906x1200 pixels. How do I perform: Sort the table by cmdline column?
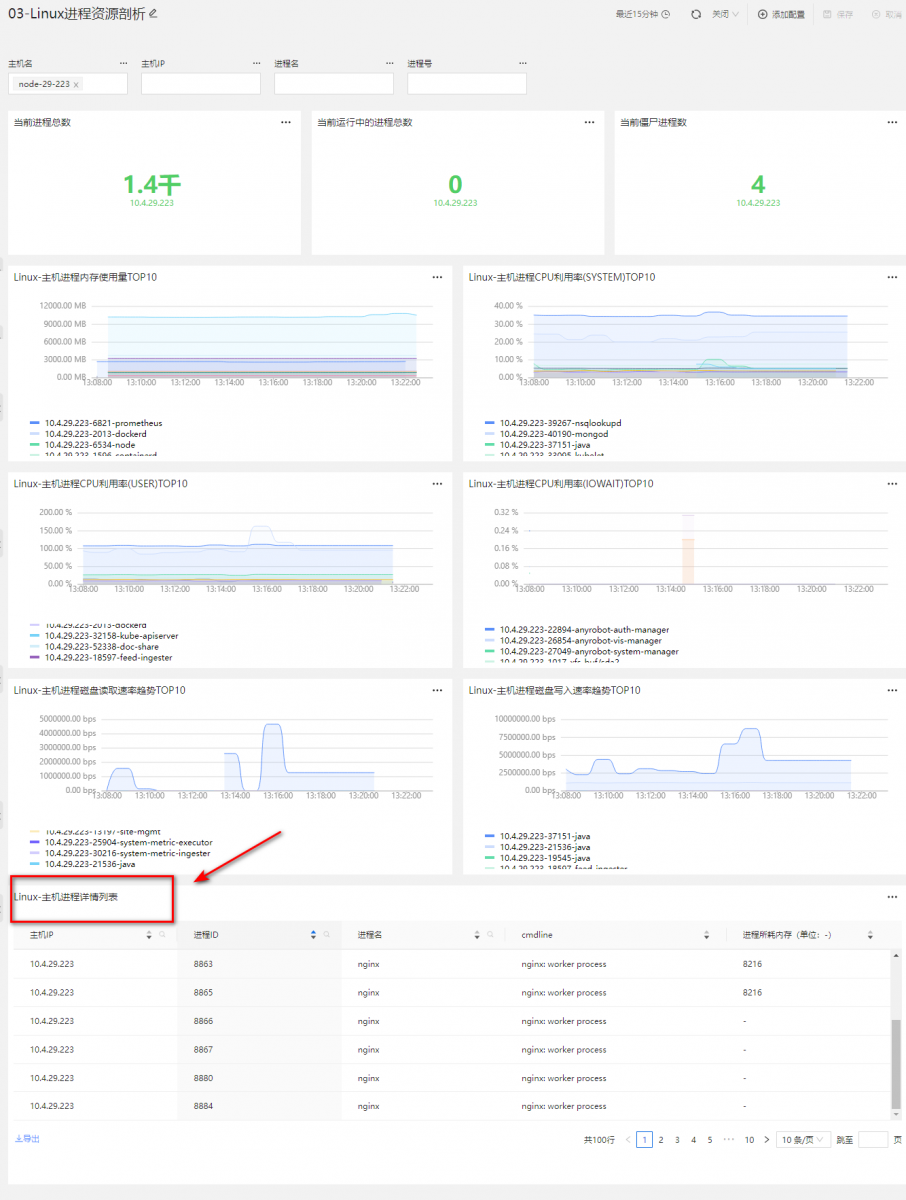(x=706, y=935)
